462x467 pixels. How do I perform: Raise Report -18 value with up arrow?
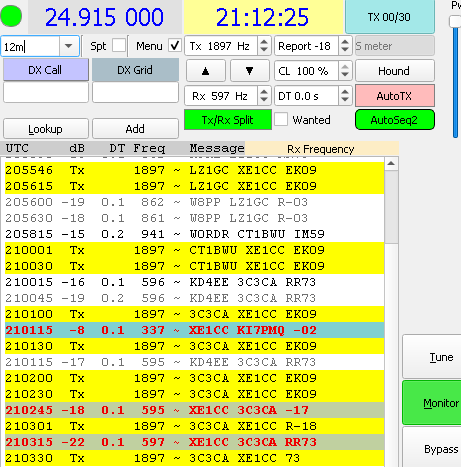click(x=345, y=42)
